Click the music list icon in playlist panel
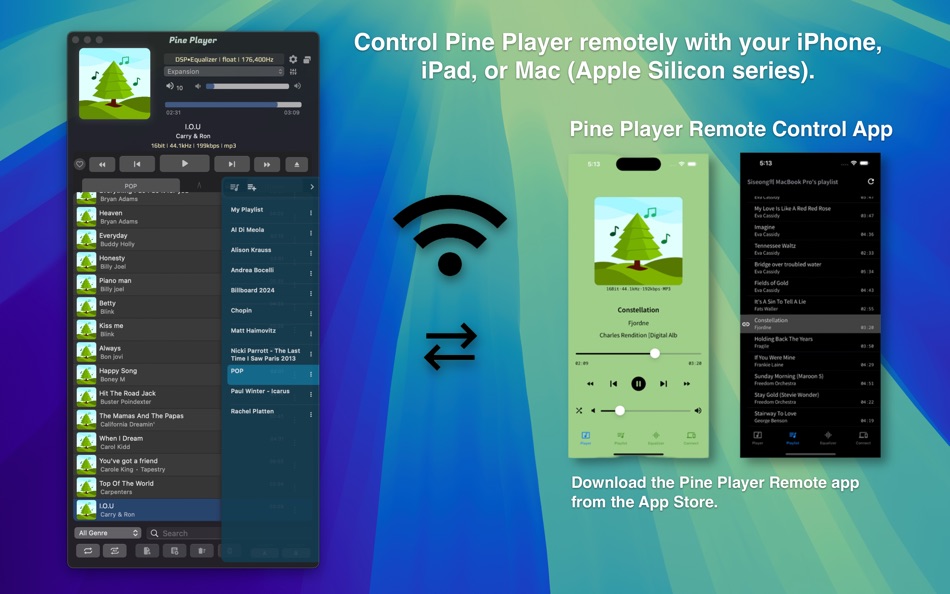The height and width of the screenshot is (594, 950). (x=234, y=187)
